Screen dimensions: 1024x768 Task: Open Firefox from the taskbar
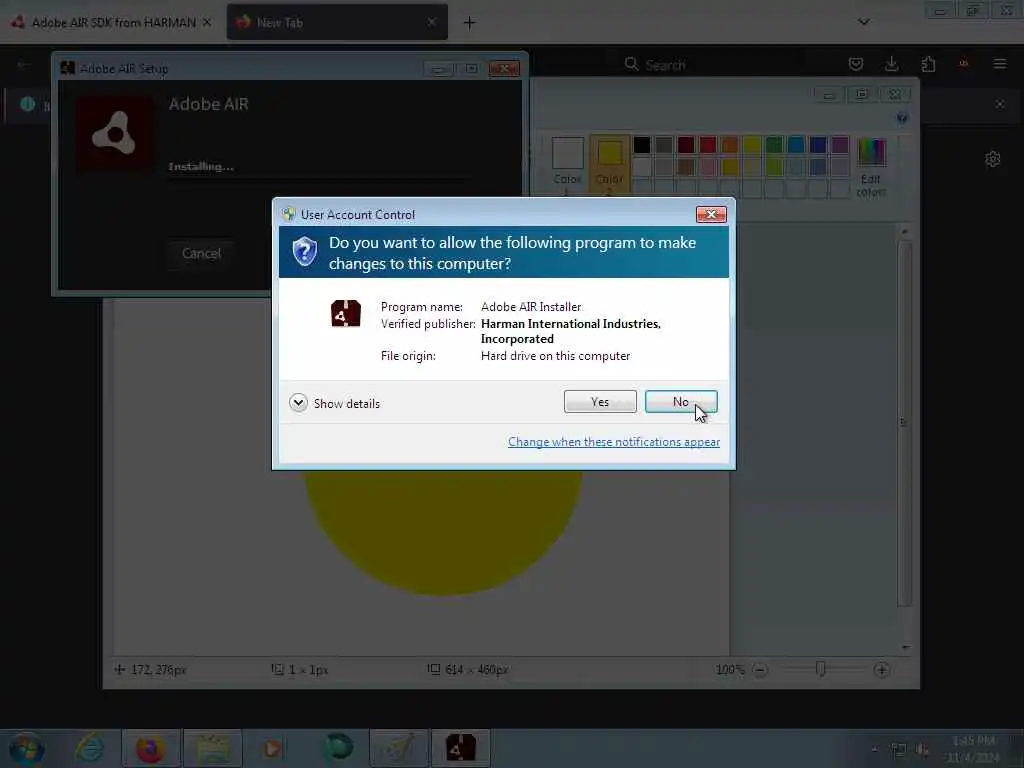[150, 748]
